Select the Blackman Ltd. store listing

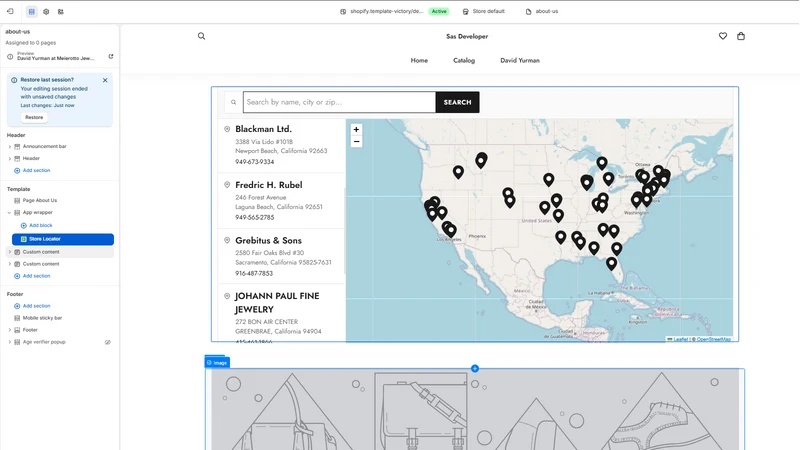[282, 145]
